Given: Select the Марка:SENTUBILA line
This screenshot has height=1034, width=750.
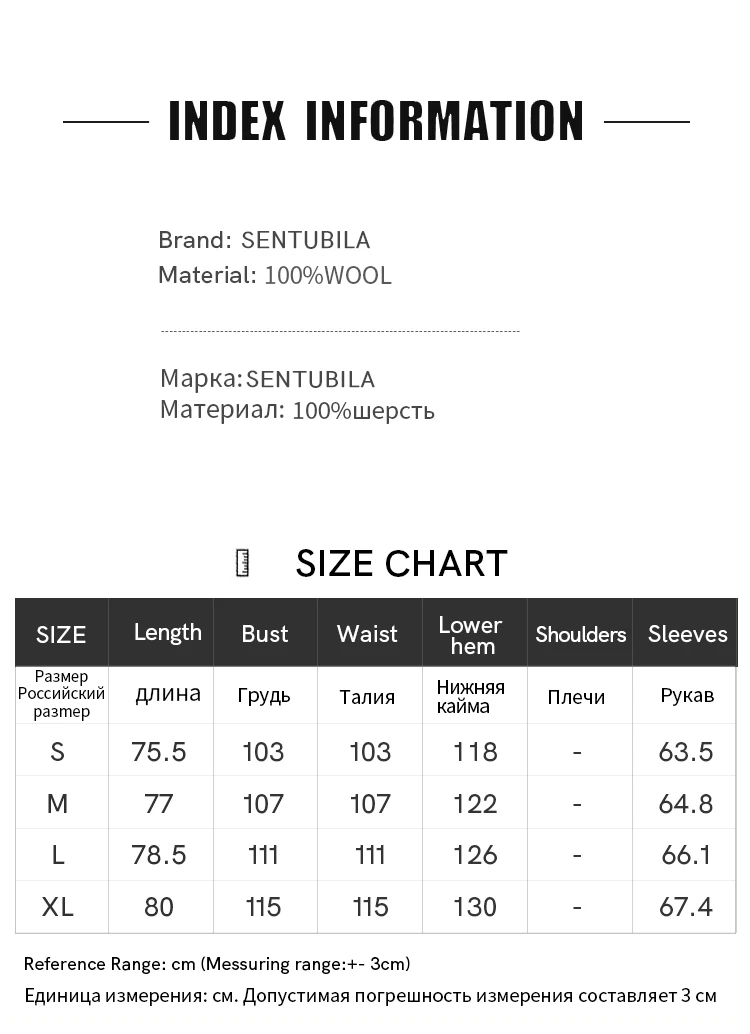Looking at the screenshot, I should [267, 379].
